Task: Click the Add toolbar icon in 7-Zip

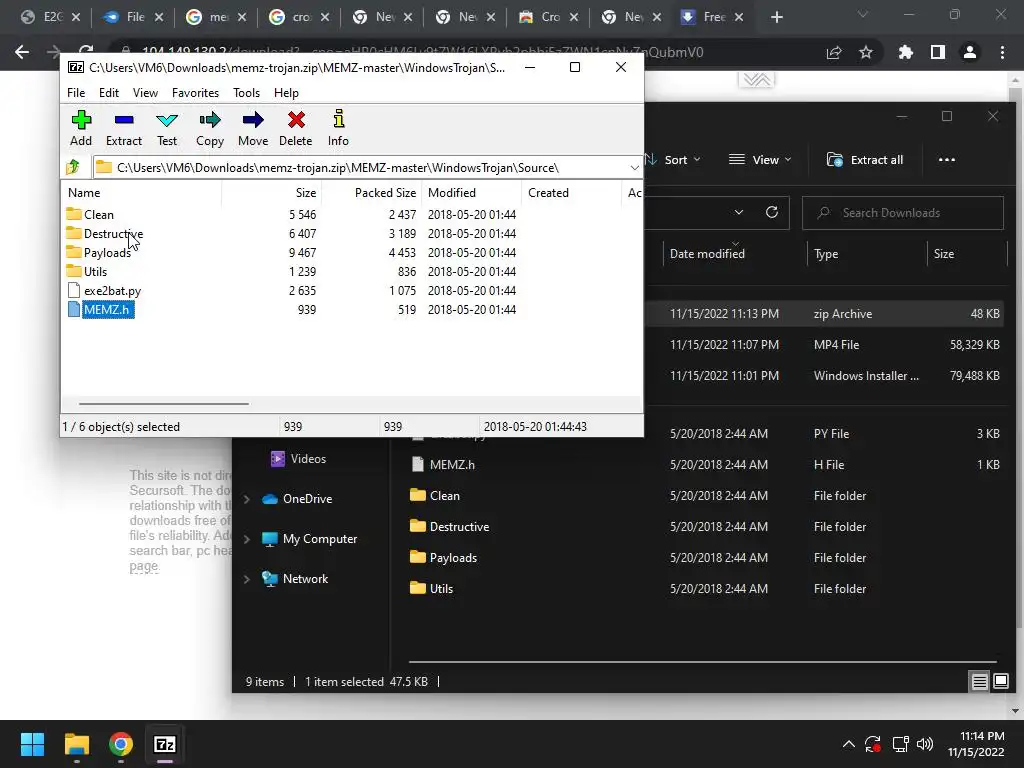Action: (x=81, y=128)
